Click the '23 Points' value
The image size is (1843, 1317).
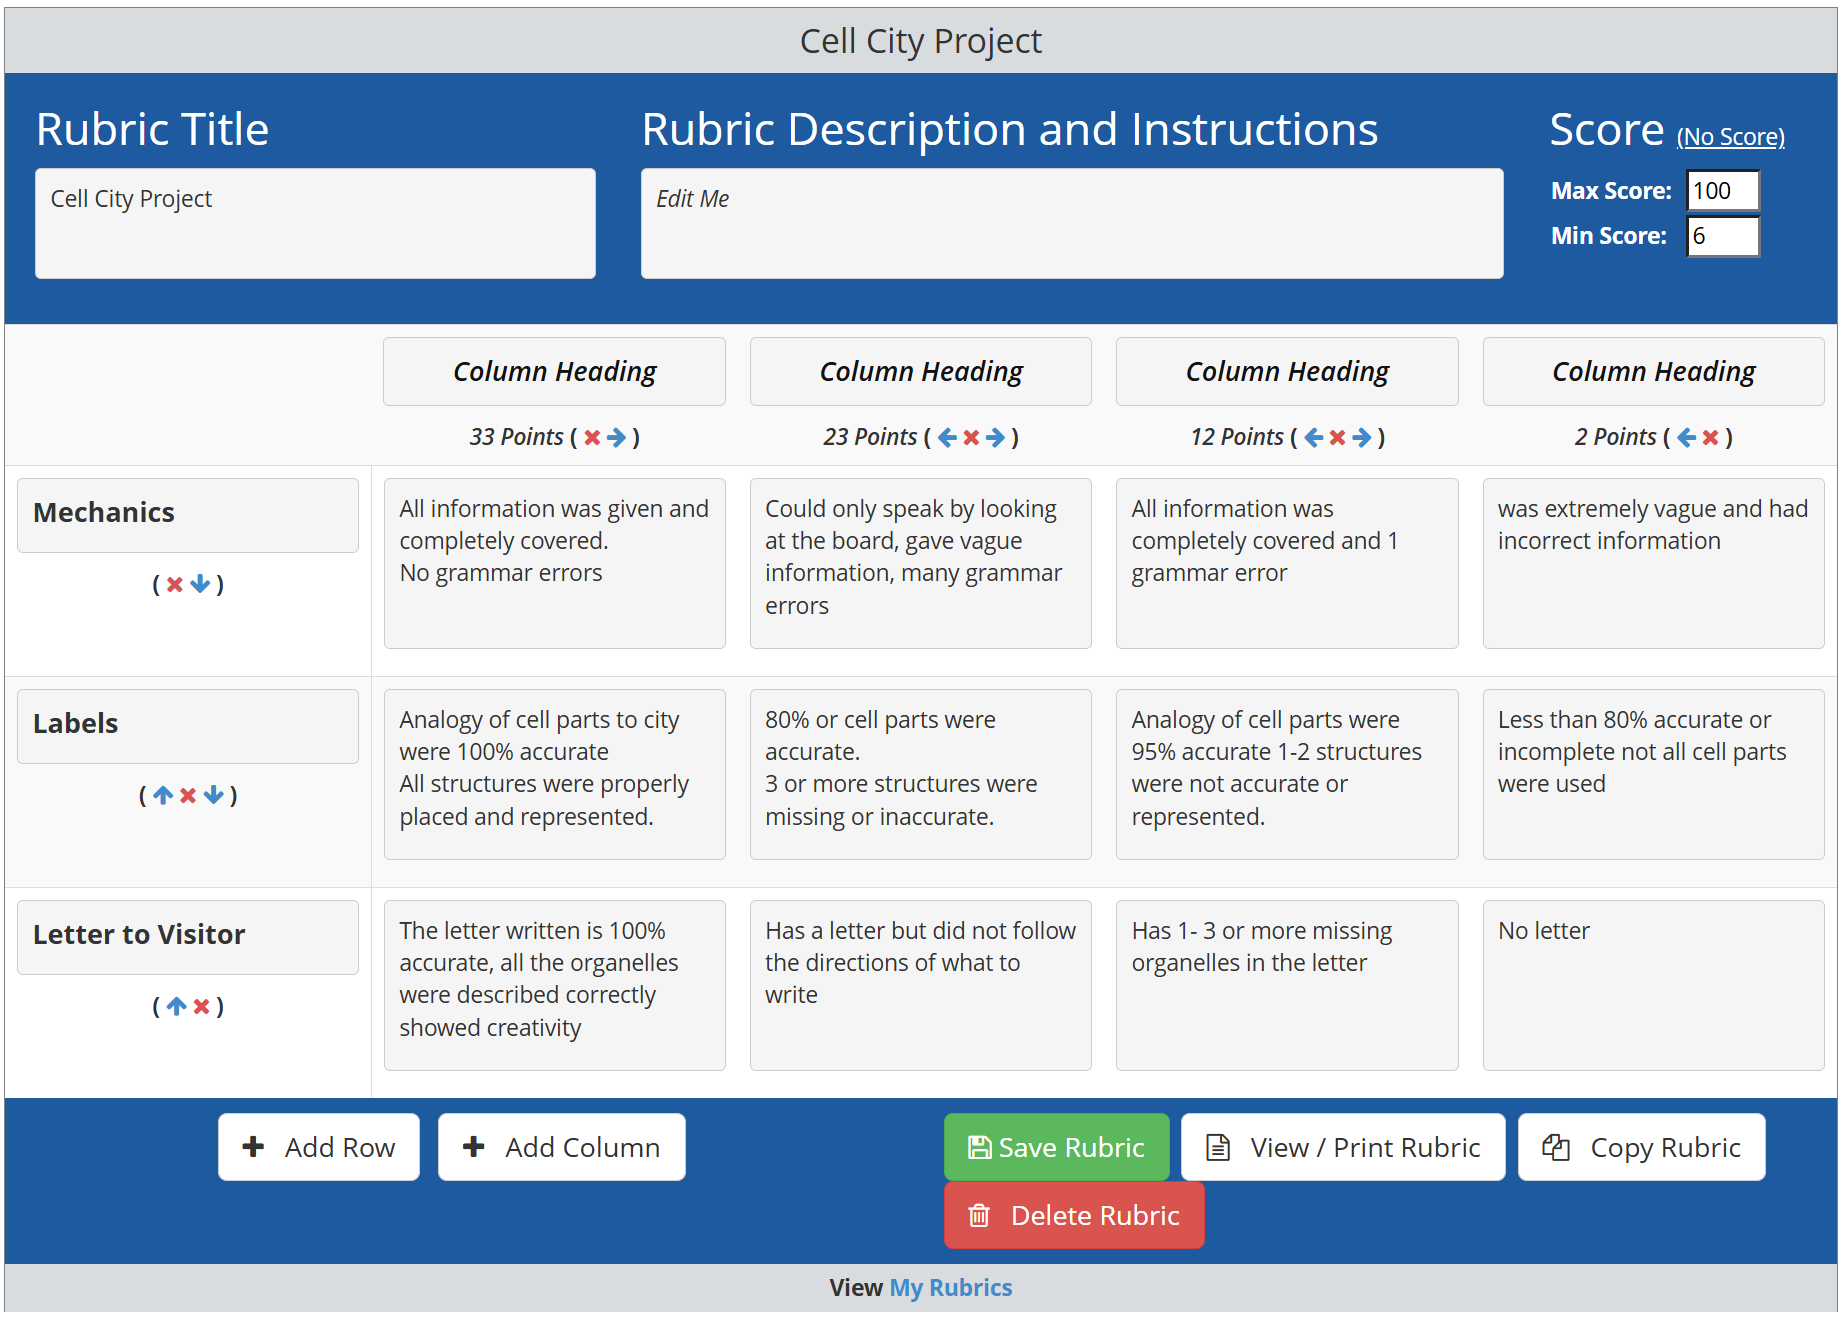coord(870,437)
